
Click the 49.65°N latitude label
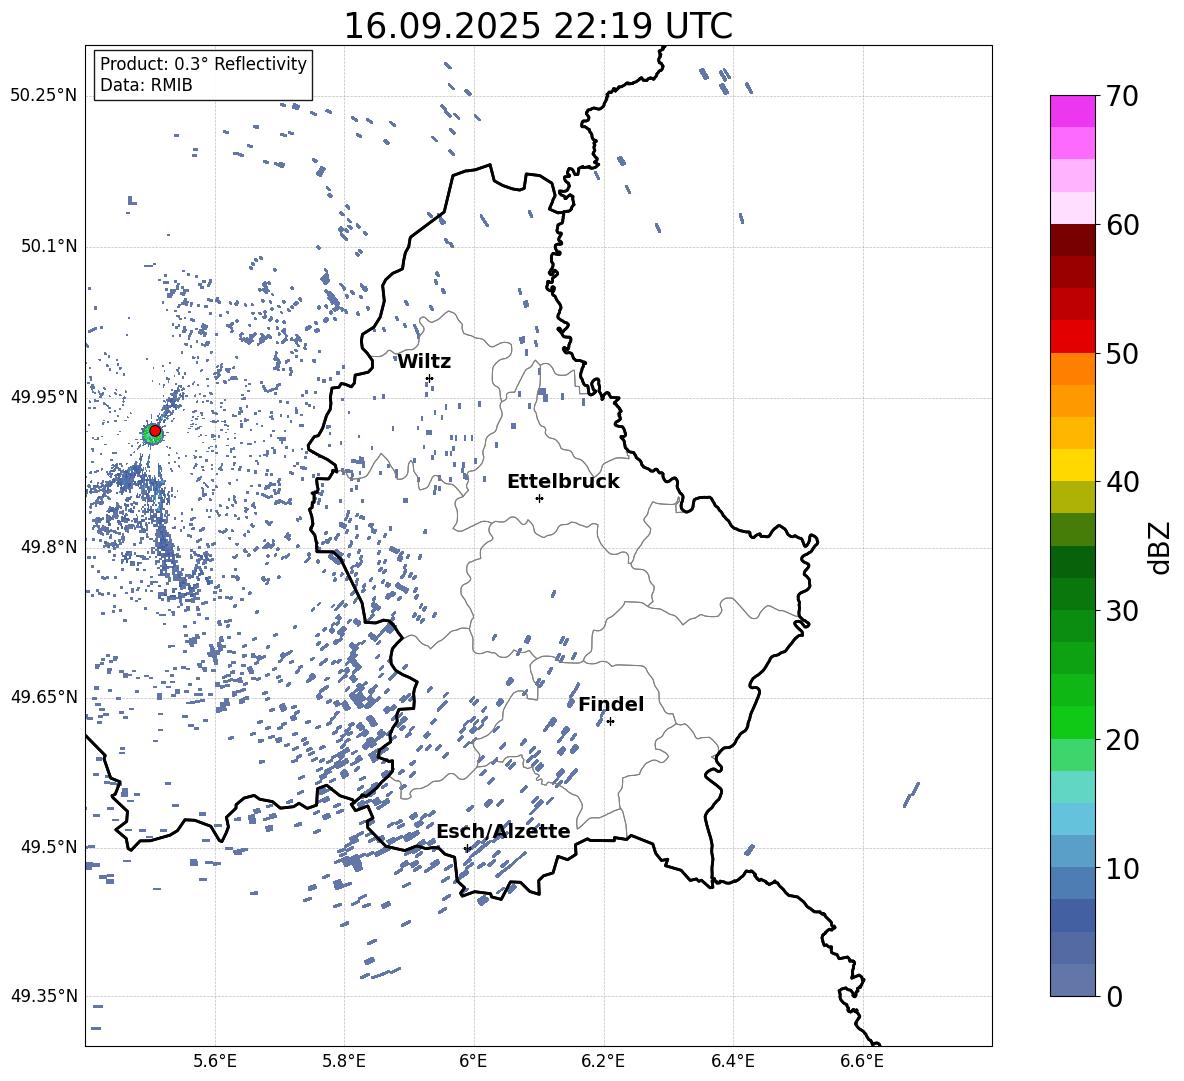[44, 696]
